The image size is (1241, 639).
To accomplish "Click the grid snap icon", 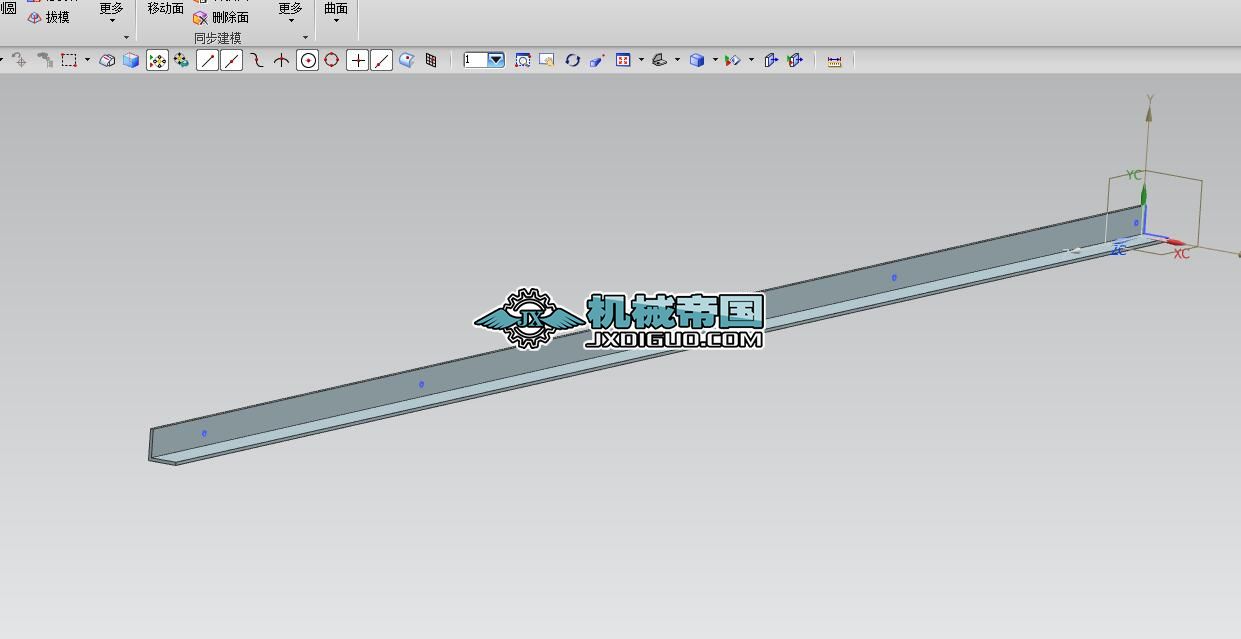I will [x=431, y=60].
